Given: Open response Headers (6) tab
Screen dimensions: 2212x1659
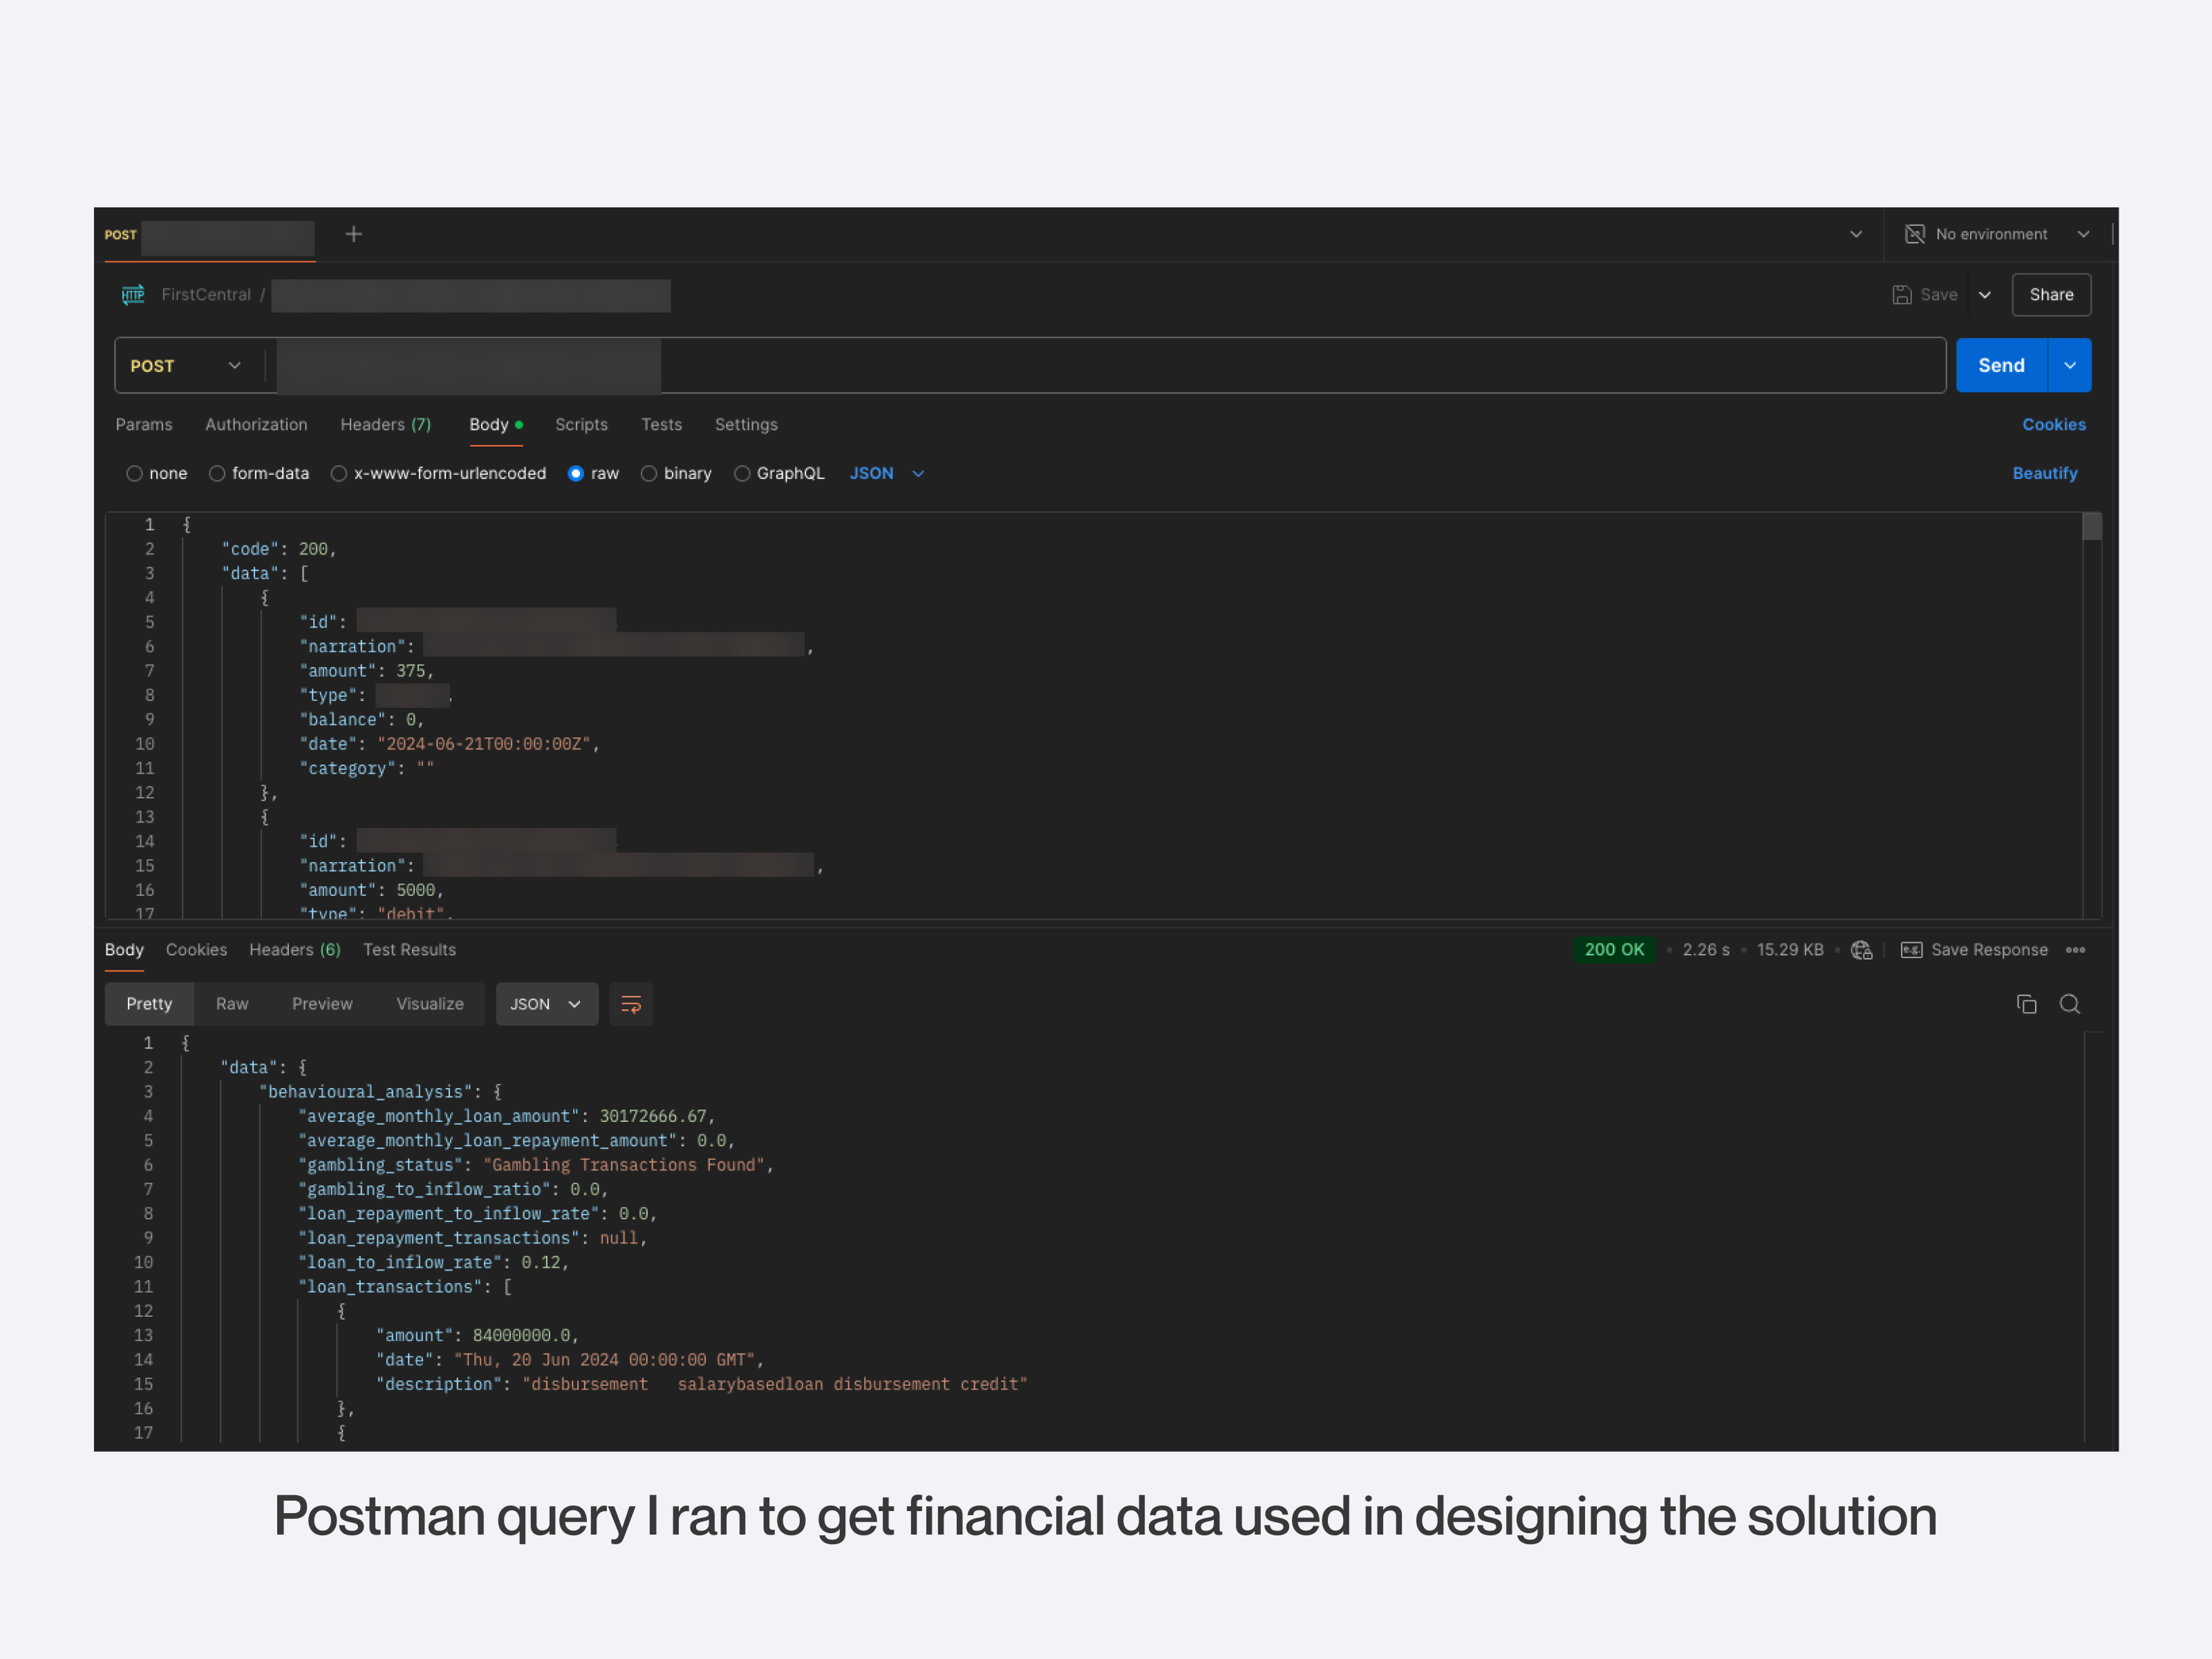Looking at the screenshot, I should (x=295, y=950).
